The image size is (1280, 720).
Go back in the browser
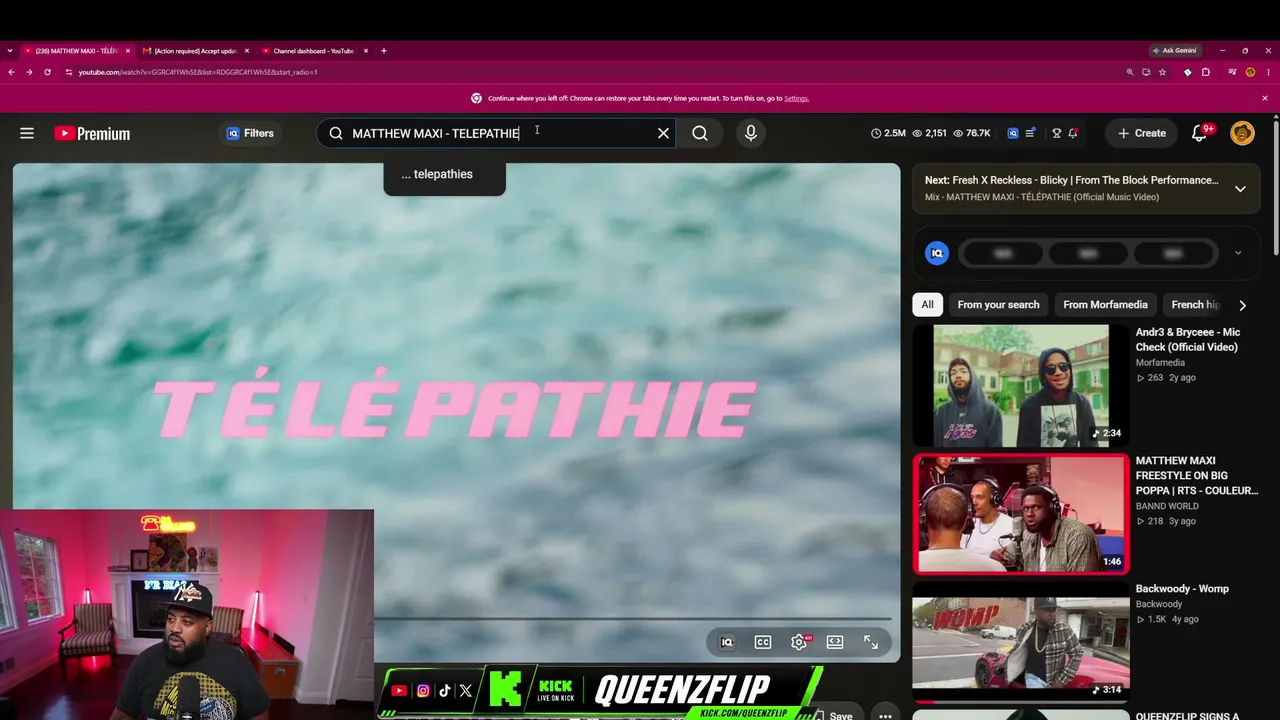coord(11,72)
